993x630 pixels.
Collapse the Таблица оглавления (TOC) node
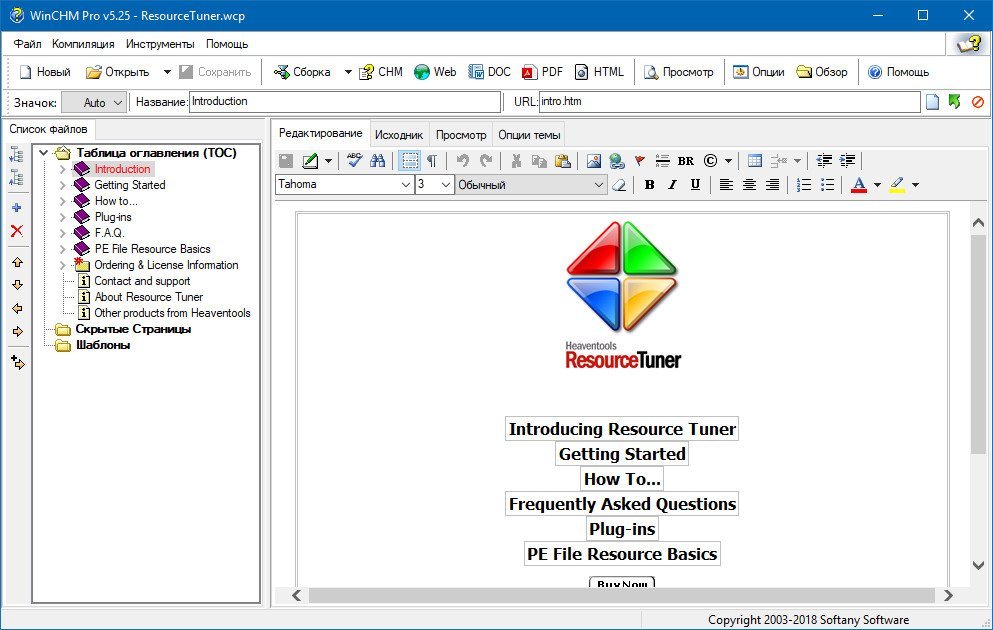44,153
